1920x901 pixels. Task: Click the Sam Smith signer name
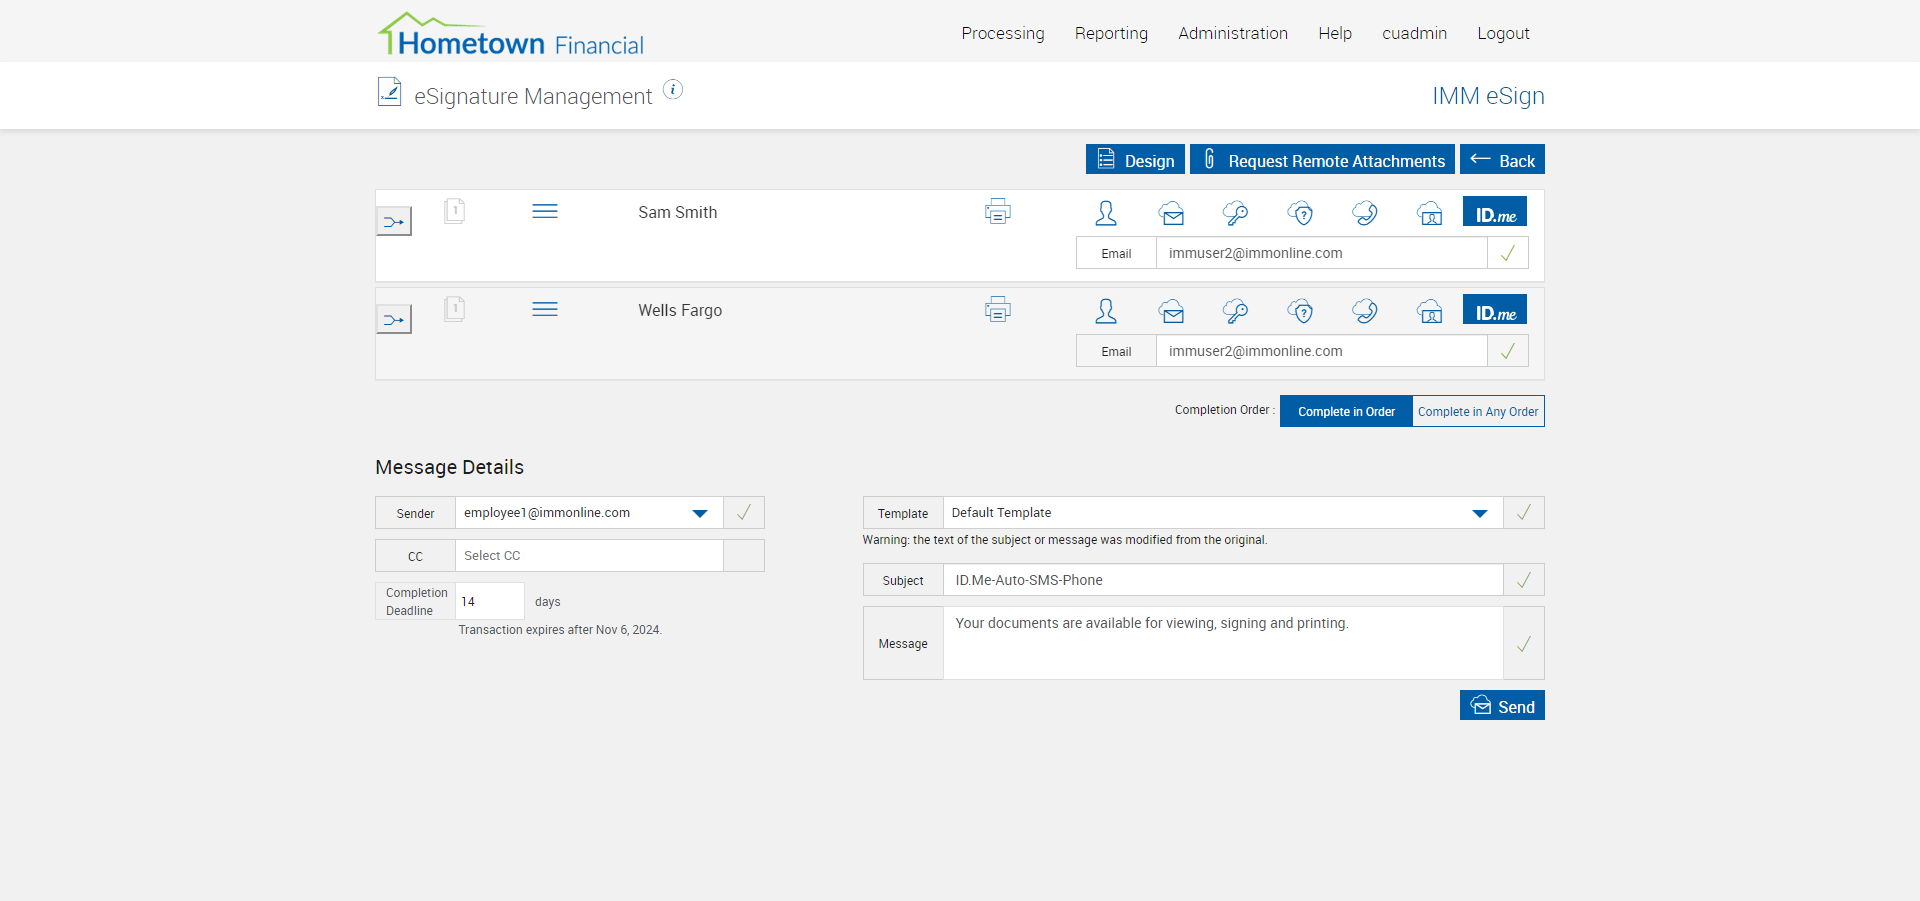(678, 212)
